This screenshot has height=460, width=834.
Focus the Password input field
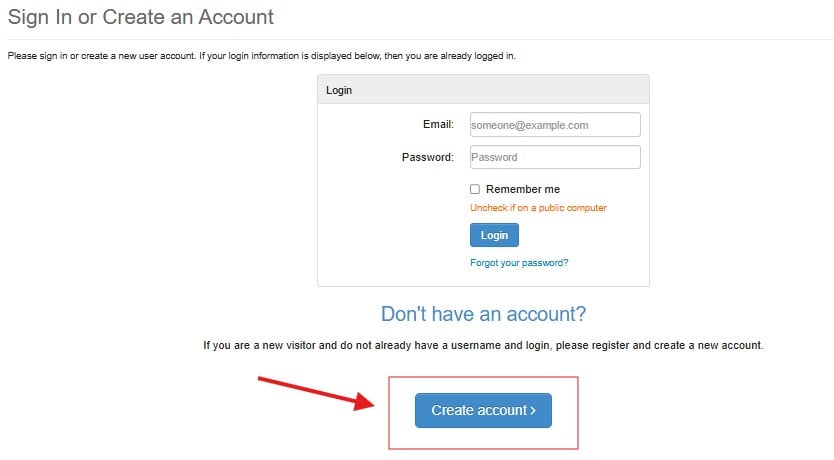[x=554, y=157]
